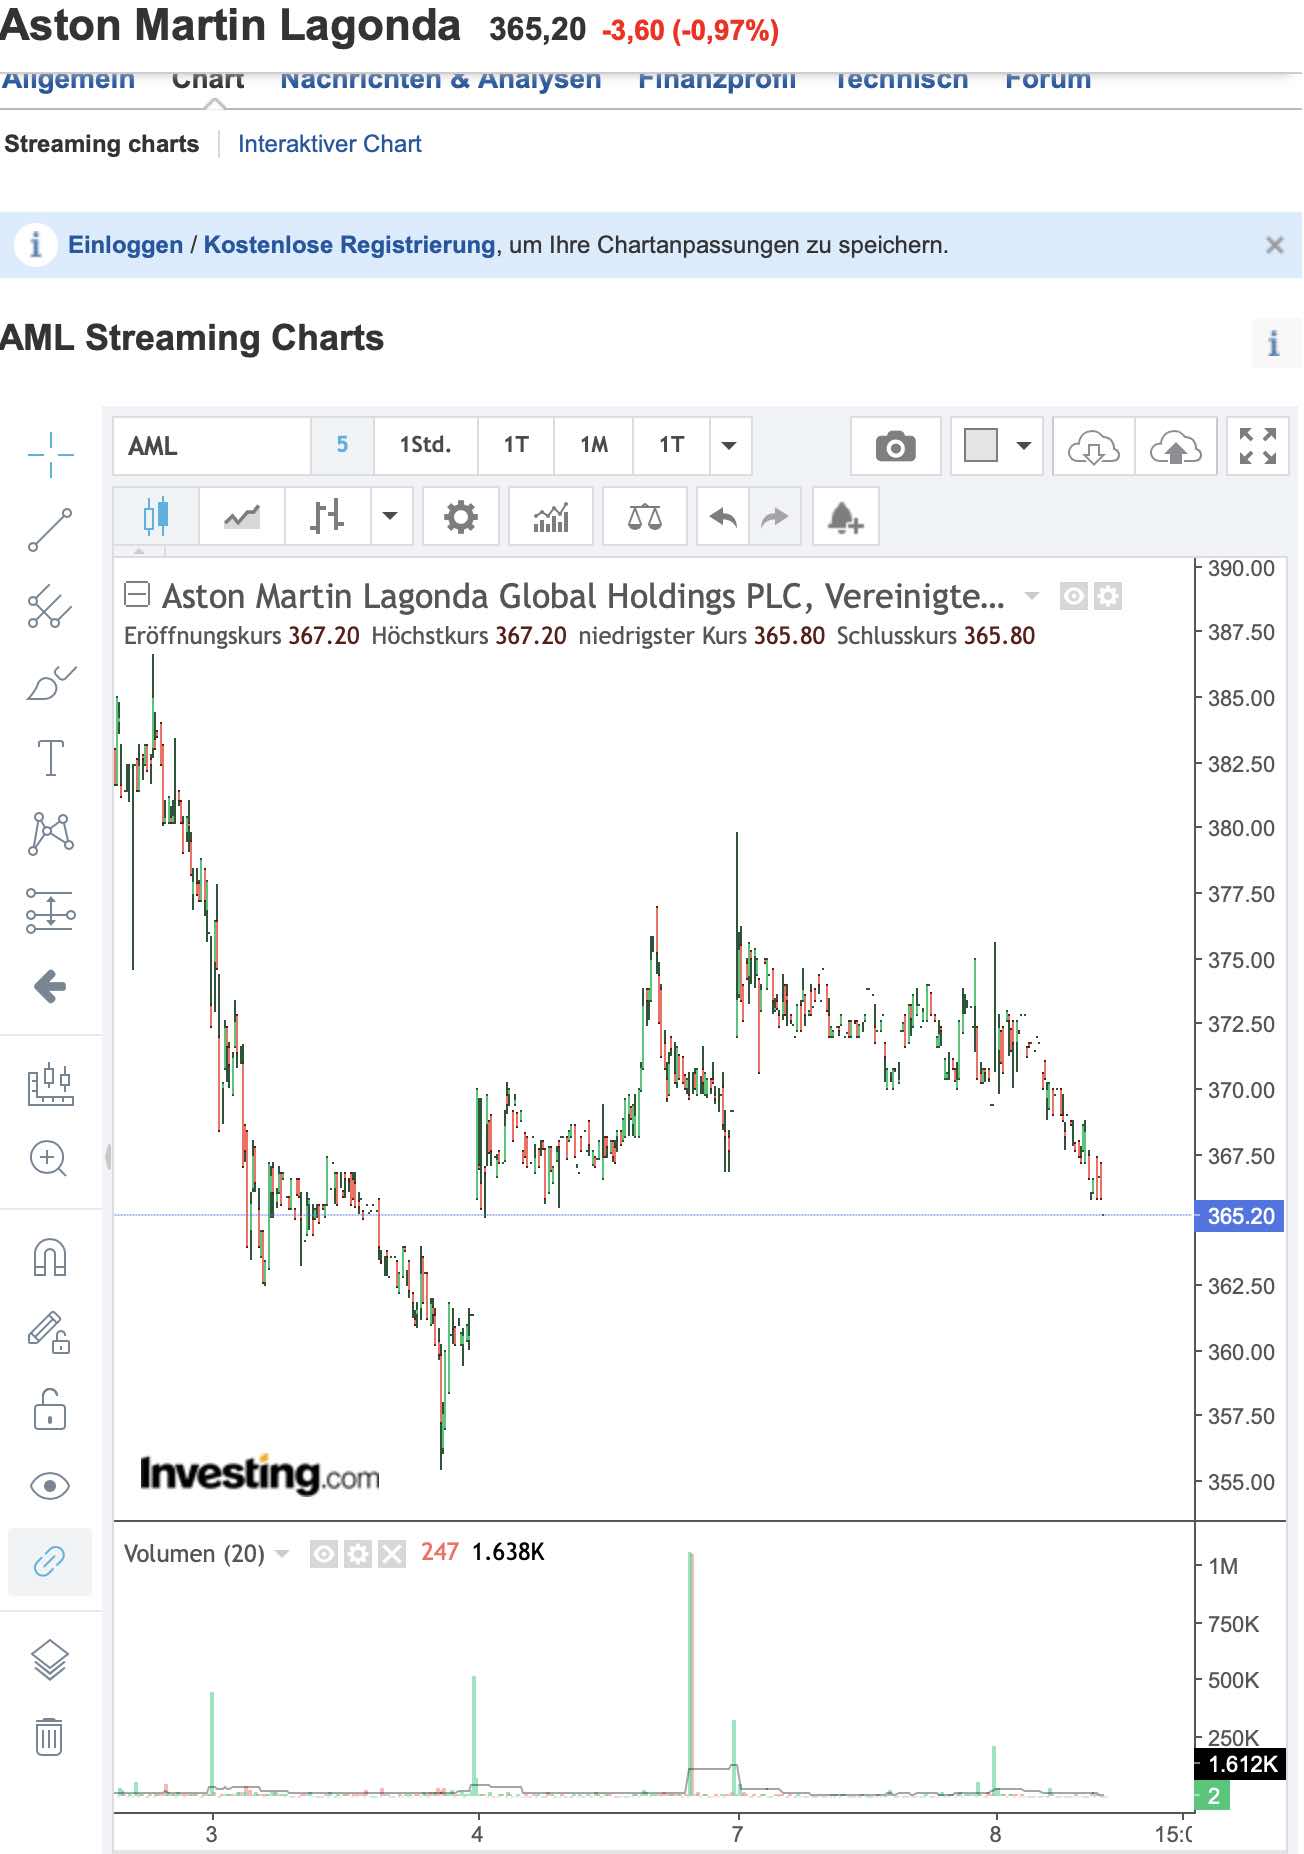
Task: Activate the zoom in magnifier tool
Action: pos(49,1159)
